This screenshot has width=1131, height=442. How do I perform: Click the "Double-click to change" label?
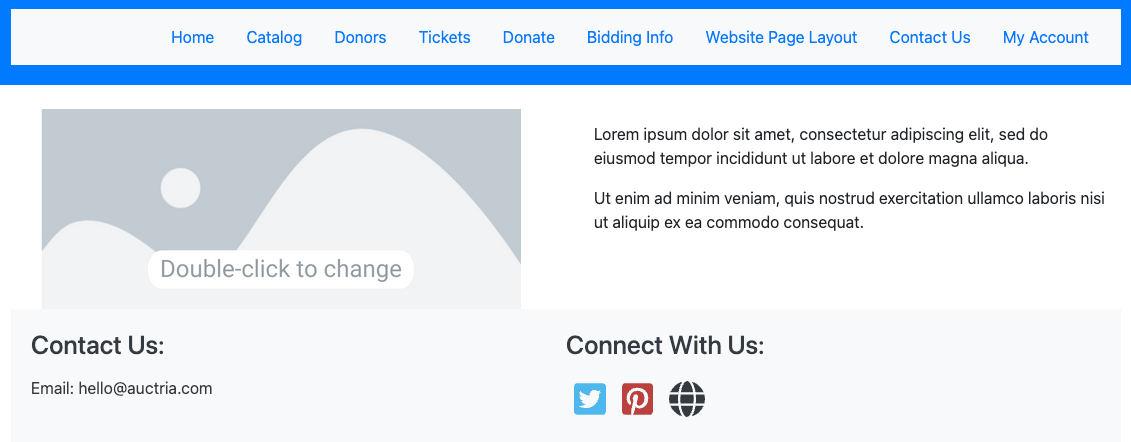pos(281,270)
